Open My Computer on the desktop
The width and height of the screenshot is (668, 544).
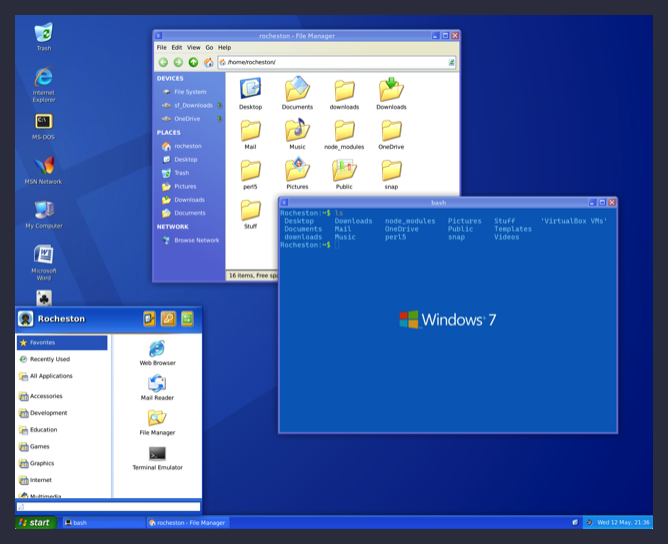[43, 215]
